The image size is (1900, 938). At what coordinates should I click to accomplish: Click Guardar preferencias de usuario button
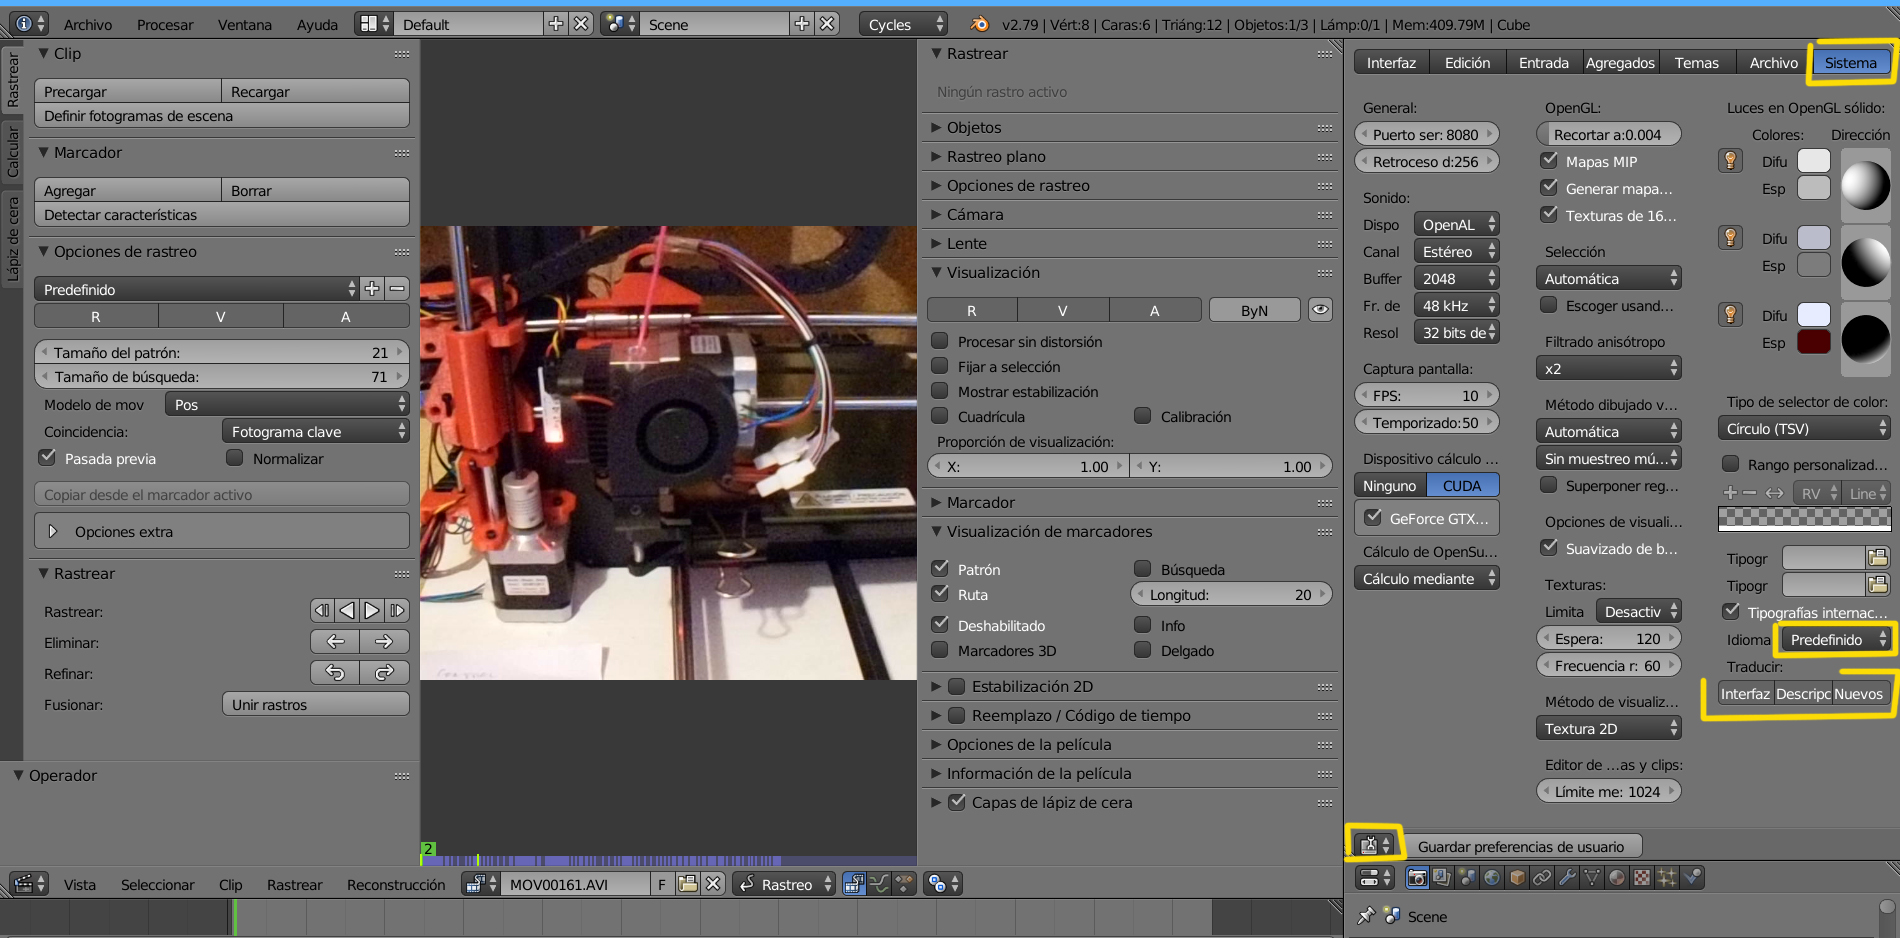[1520, 847]
